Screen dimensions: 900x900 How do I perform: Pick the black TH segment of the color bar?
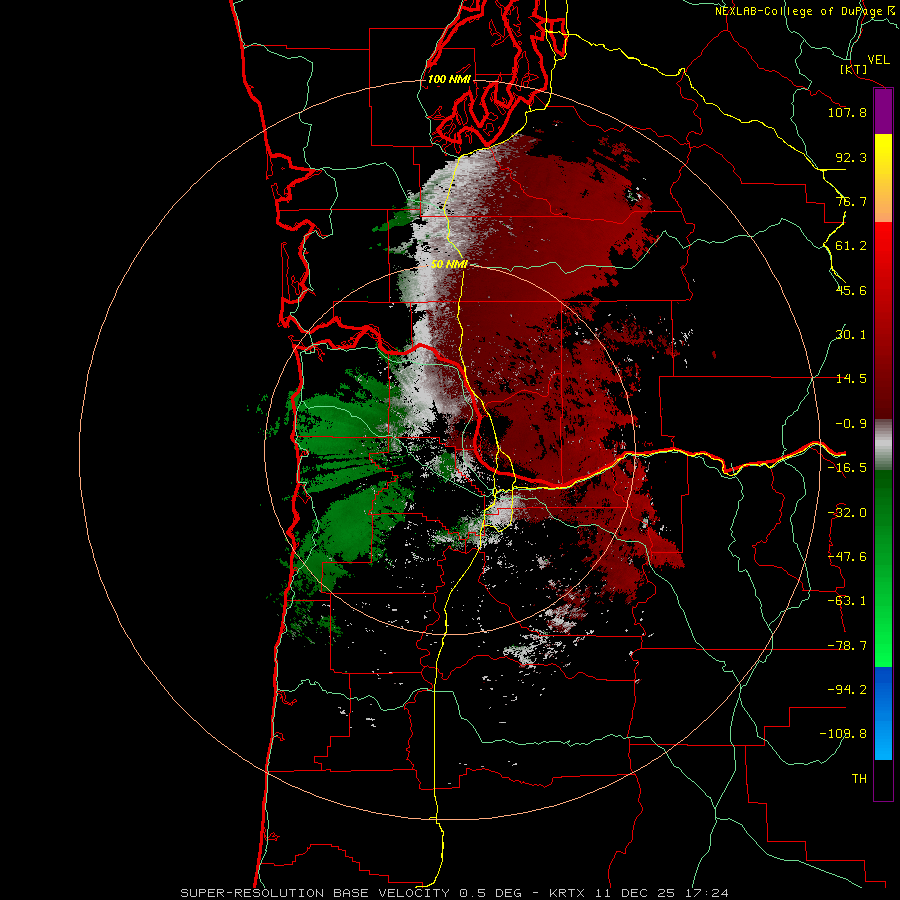883,780
